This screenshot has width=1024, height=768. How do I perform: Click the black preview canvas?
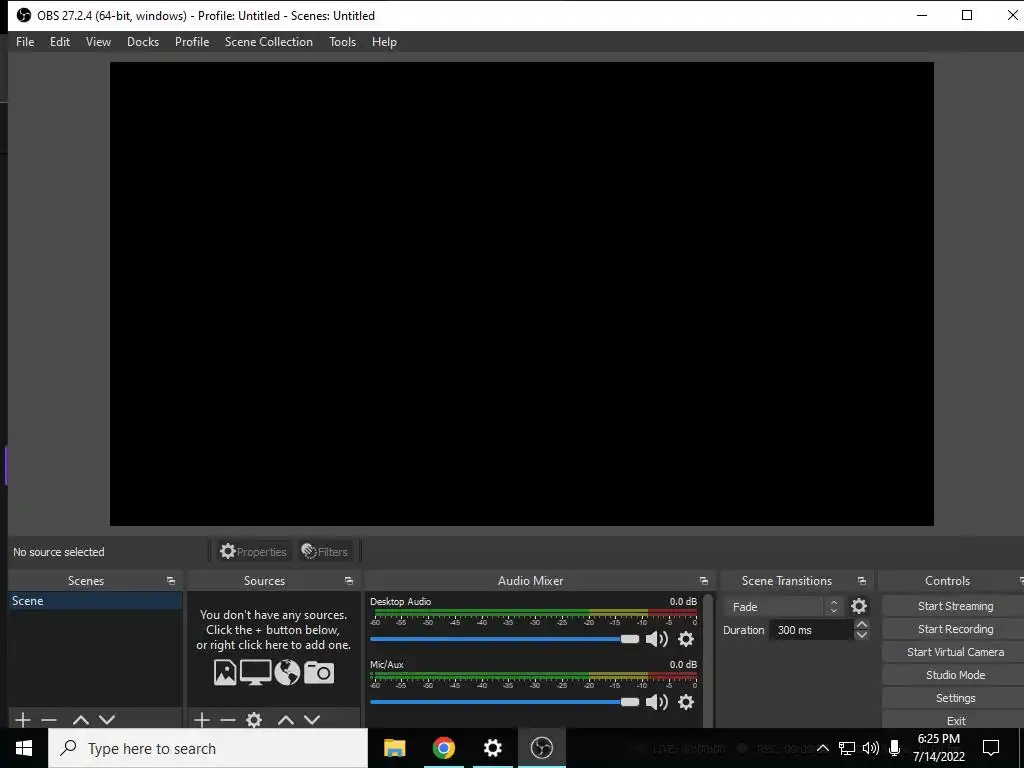(x=521, y=293)
